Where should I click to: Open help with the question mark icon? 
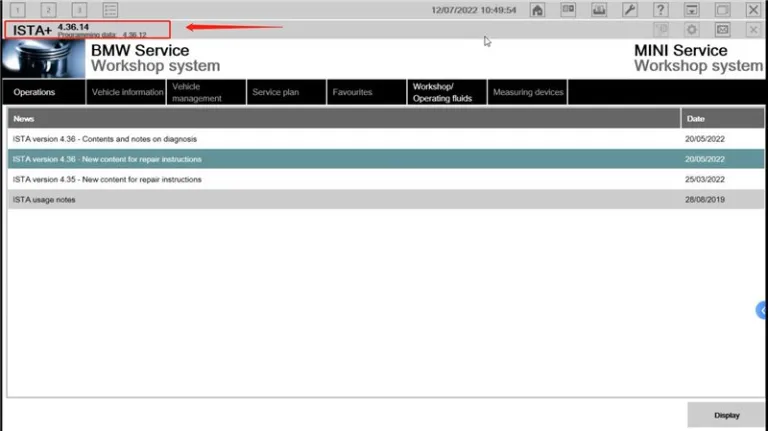point(660,10)
